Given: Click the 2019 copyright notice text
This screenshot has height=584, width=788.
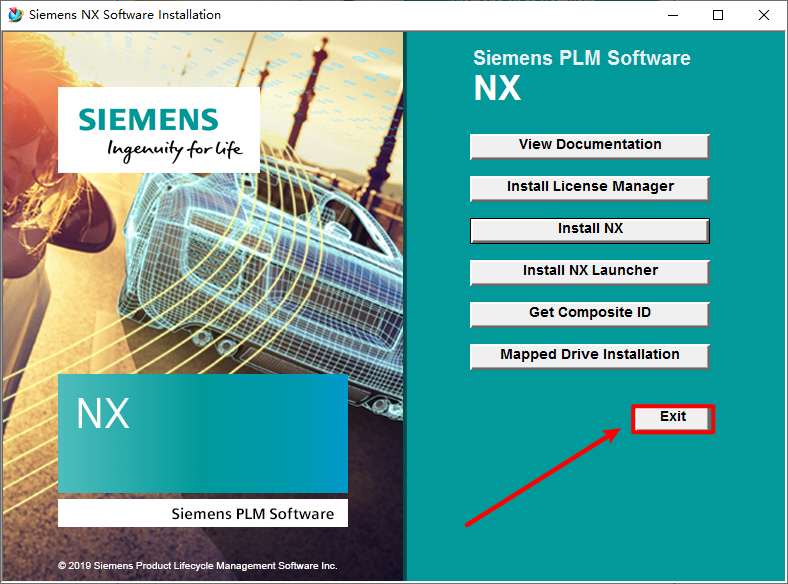Looking at the screenshot, I should (197, 566).
